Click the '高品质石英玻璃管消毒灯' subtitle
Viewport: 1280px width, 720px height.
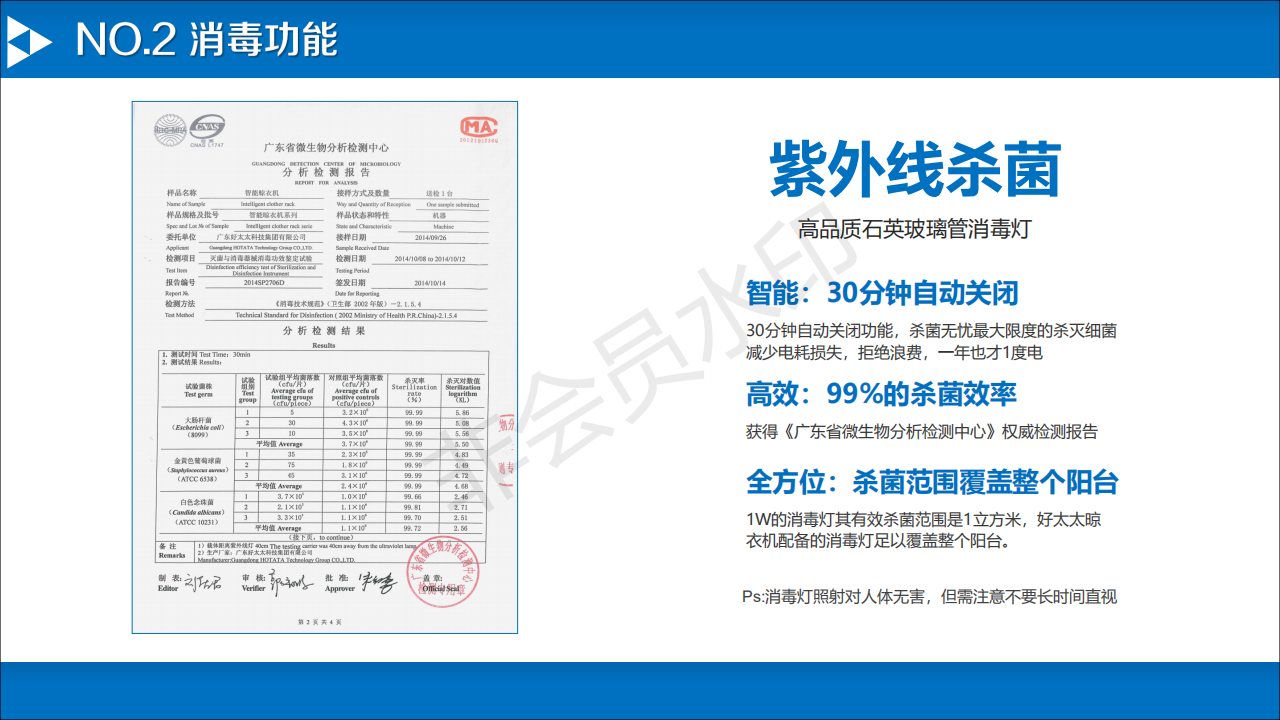point(914,229)
